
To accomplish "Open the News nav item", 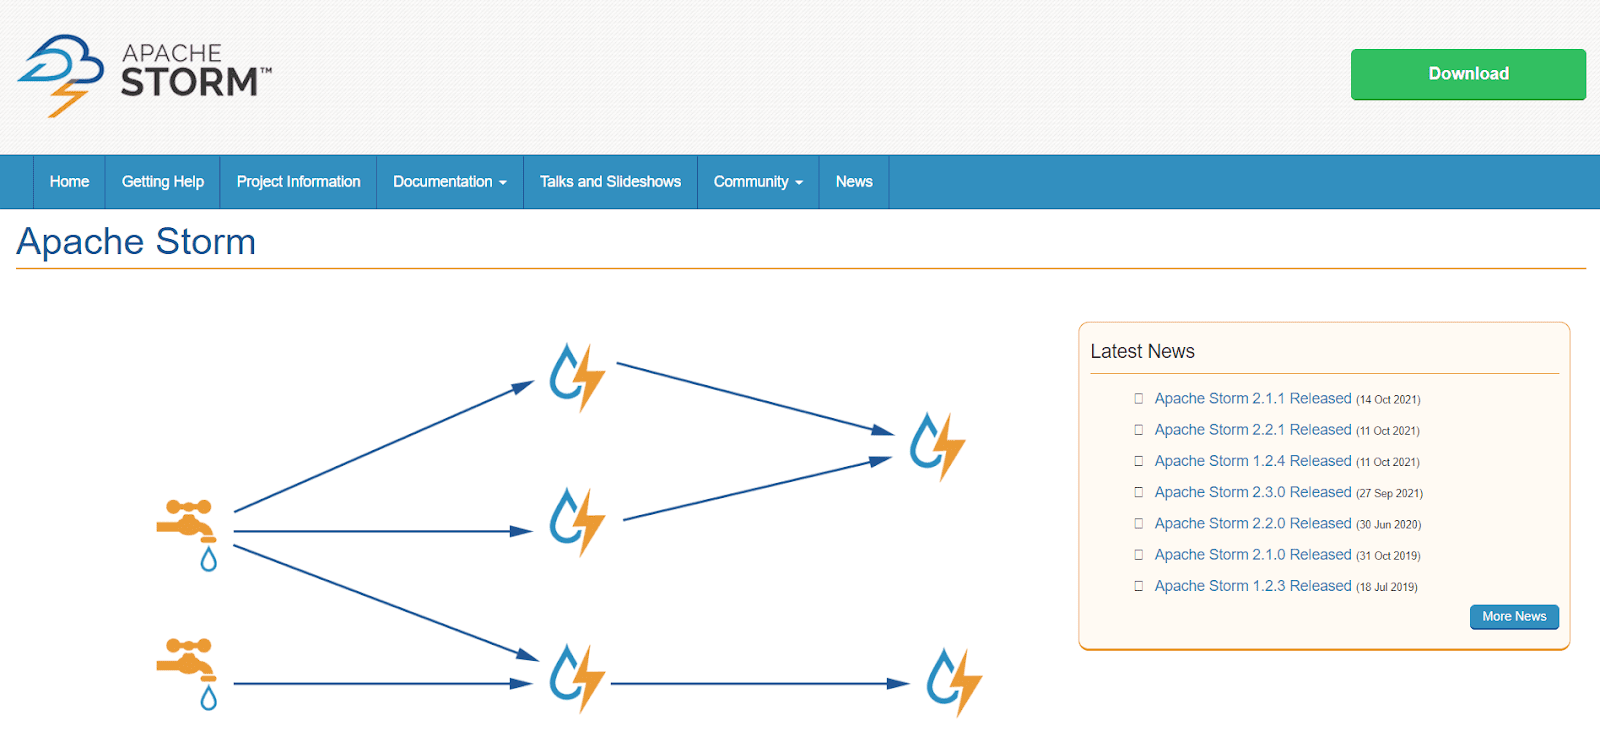I will pos(854,181).
